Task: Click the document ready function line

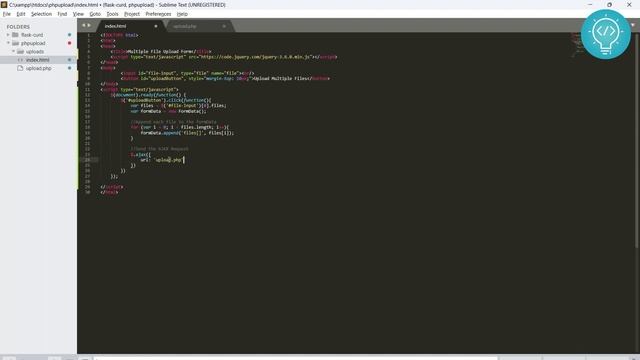Action: click(148, 95)
